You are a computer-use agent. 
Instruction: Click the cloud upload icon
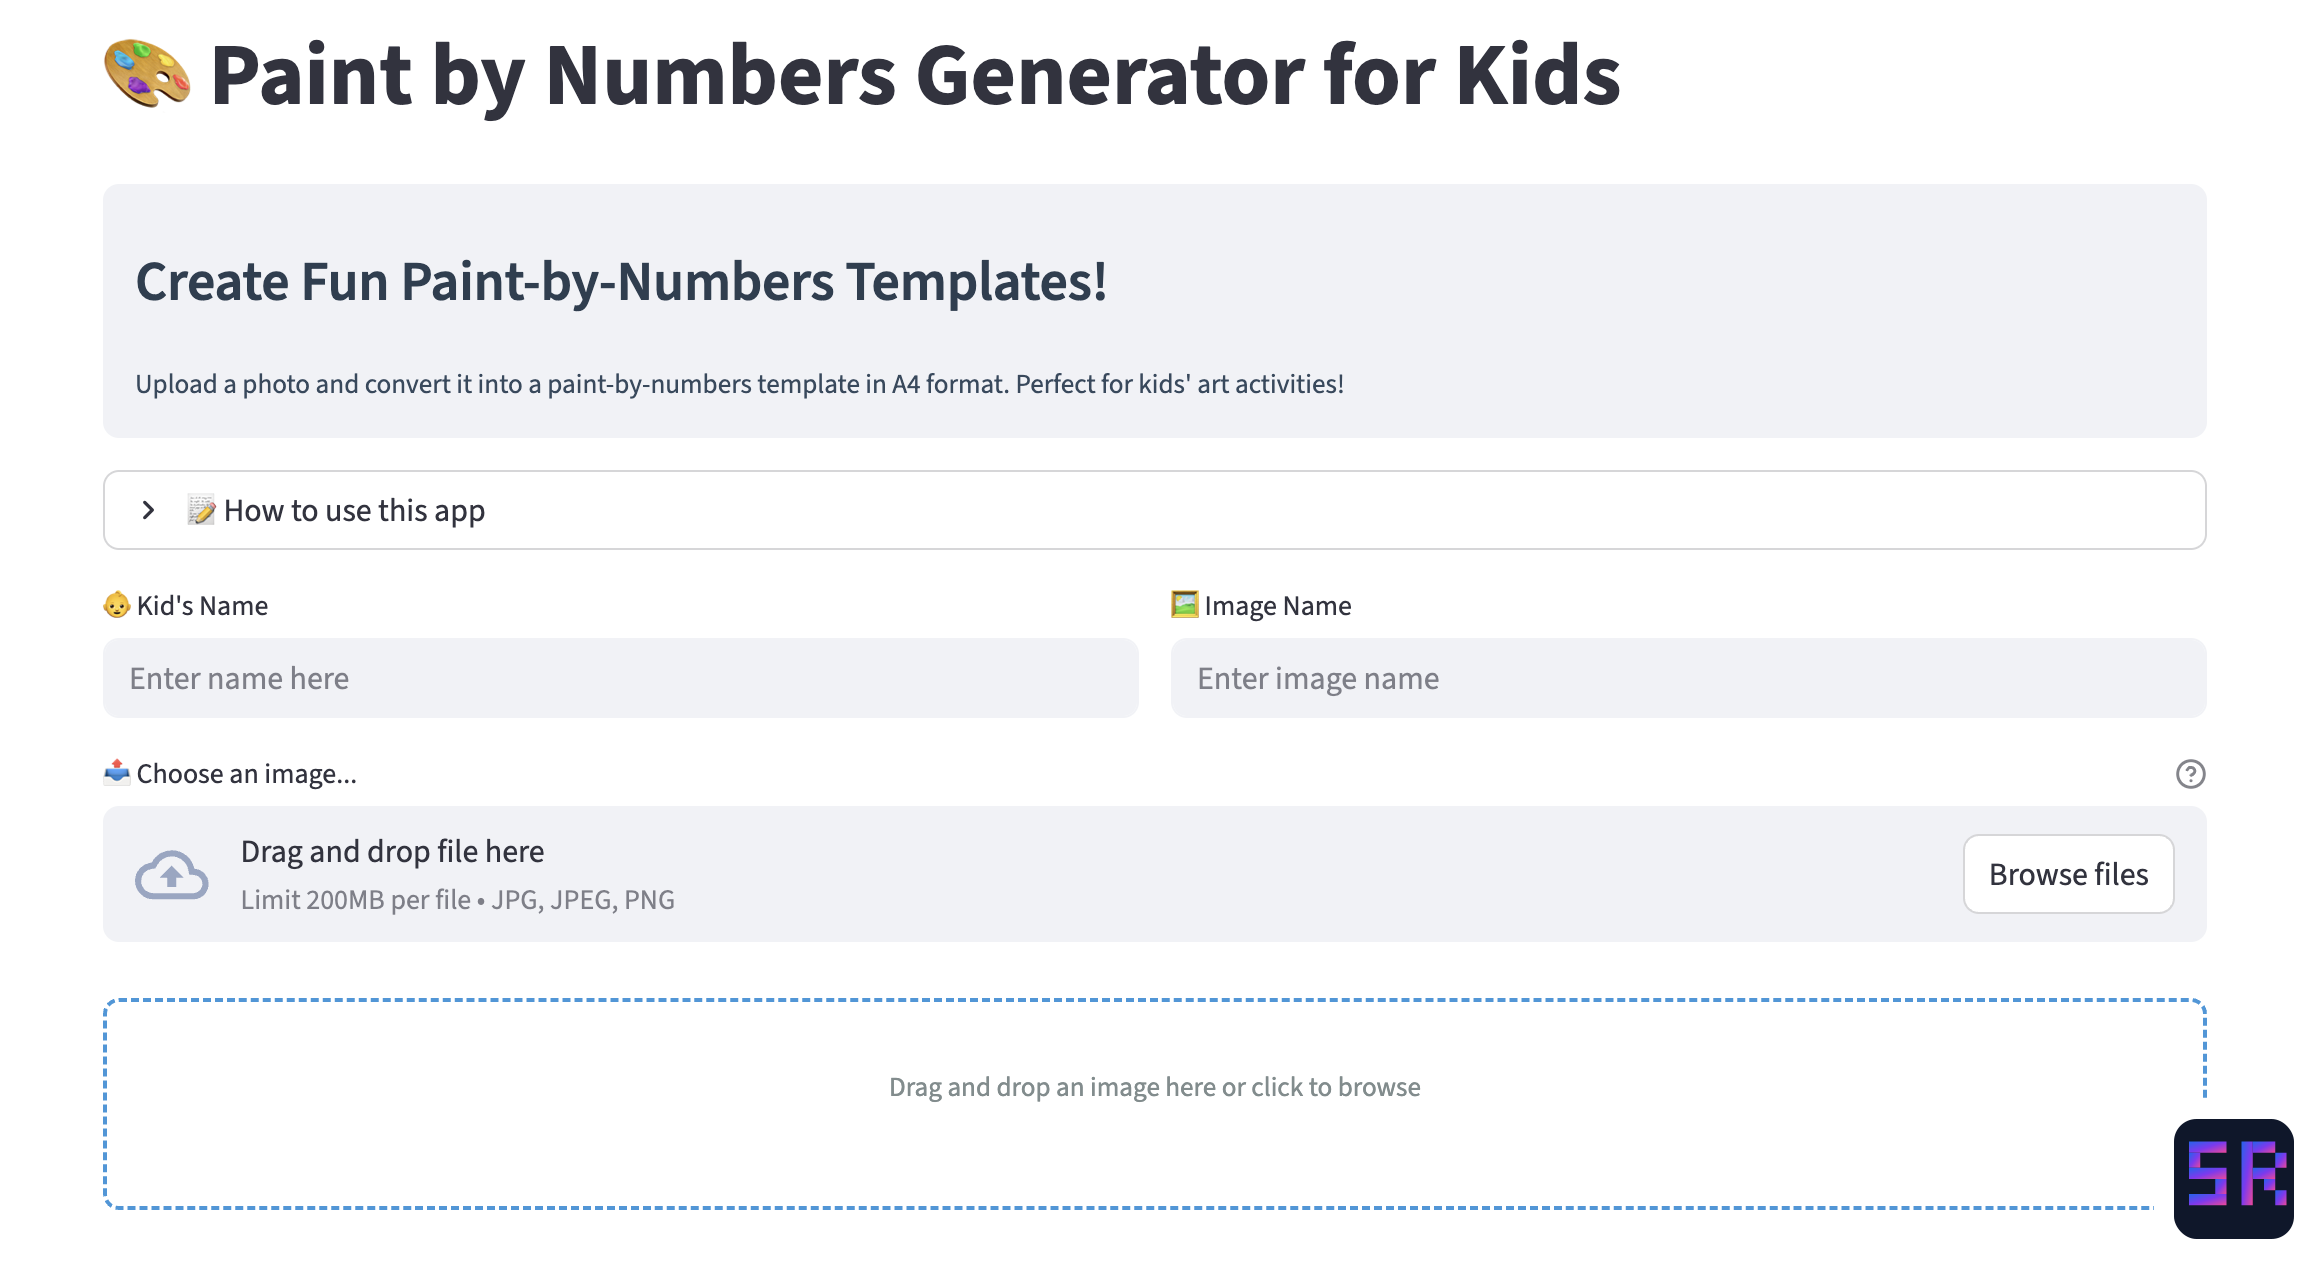coord(172,875)
